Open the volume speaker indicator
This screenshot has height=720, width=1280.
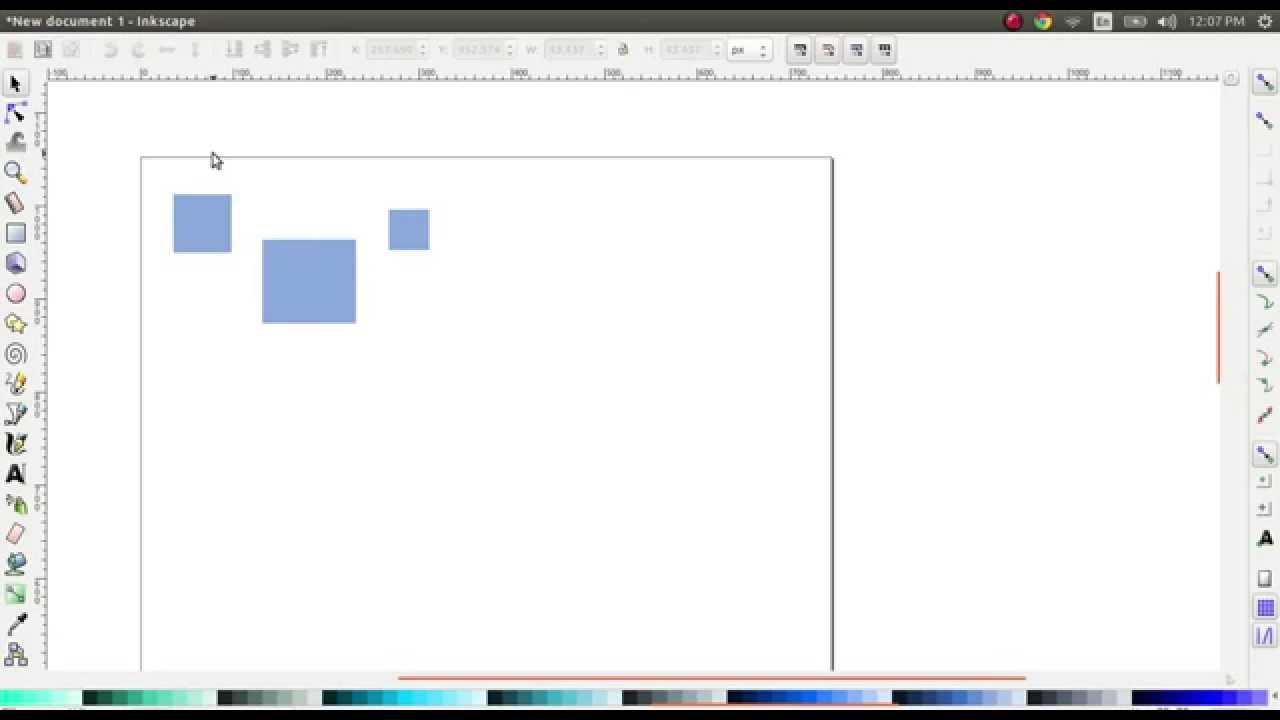(1166, 21)
